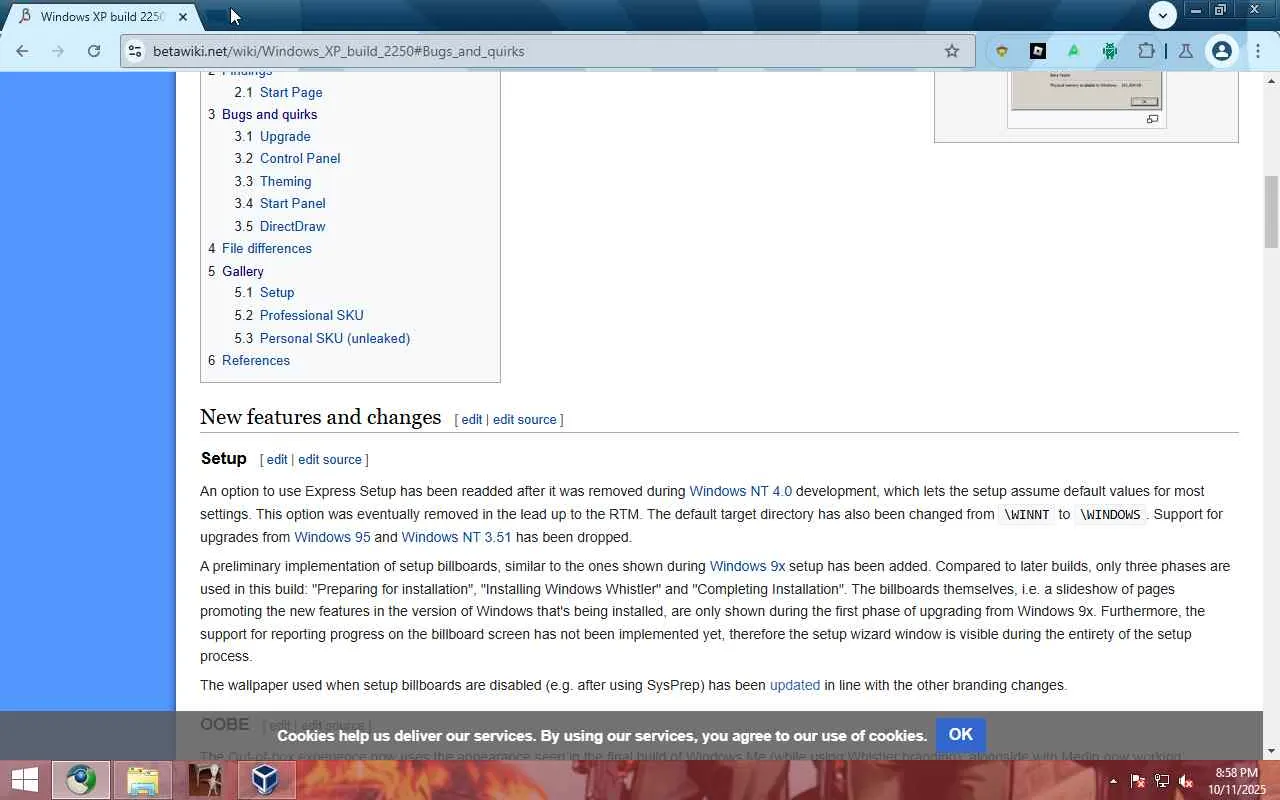Viewport: 1280px width, 800px height.
Task: Select the Windows XP build 2250 tab
Action: click(x=104, y=17)
